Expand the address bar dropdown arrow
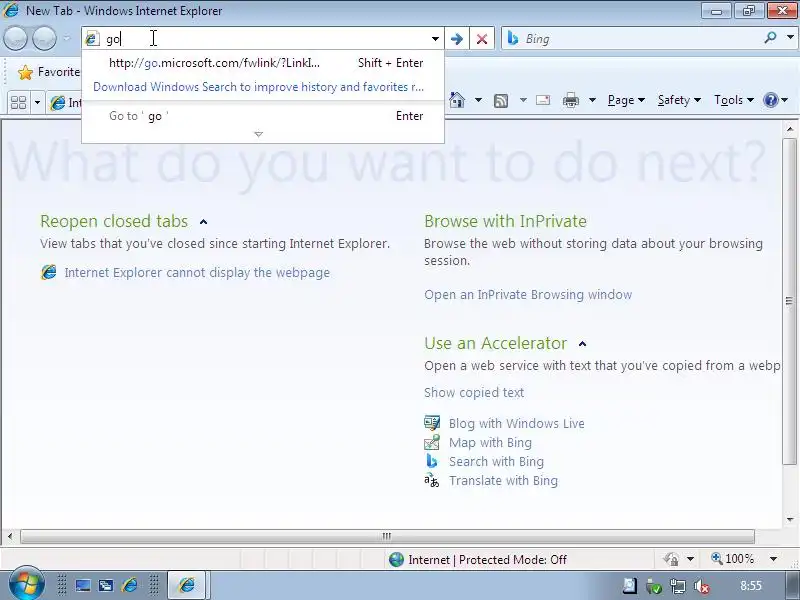 coord(435,39)
